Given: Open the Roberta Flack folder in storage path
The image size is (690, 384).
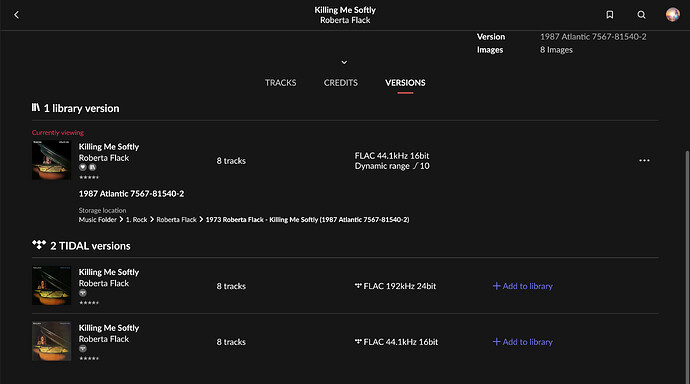Looking at the screenshot, I should click(176, 219).
